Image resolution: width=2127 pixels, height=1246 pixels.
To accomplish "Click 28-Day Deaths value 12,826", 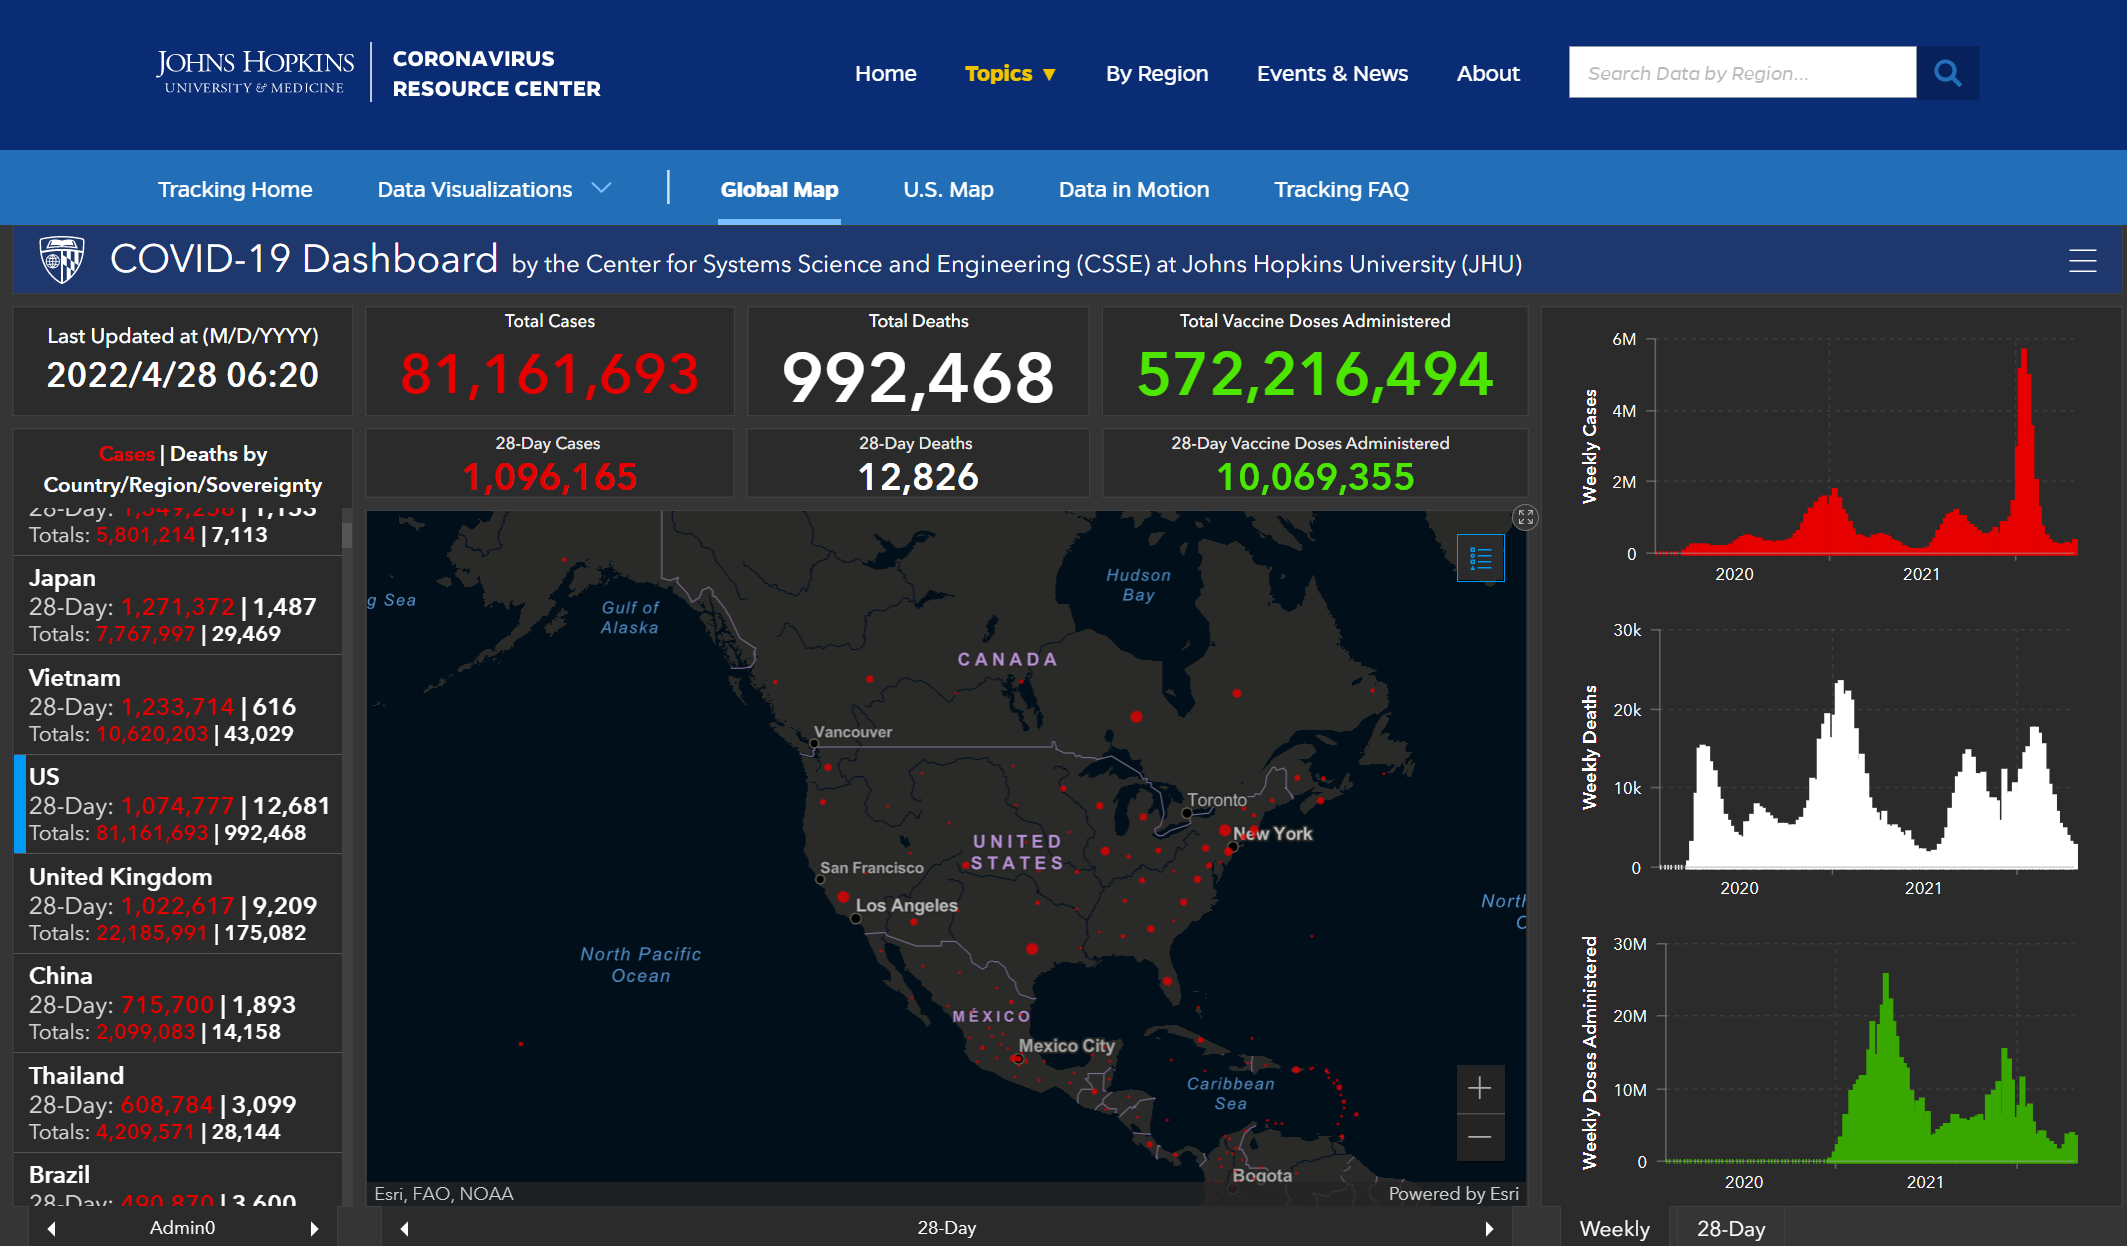I will click(x=918, y=477).
